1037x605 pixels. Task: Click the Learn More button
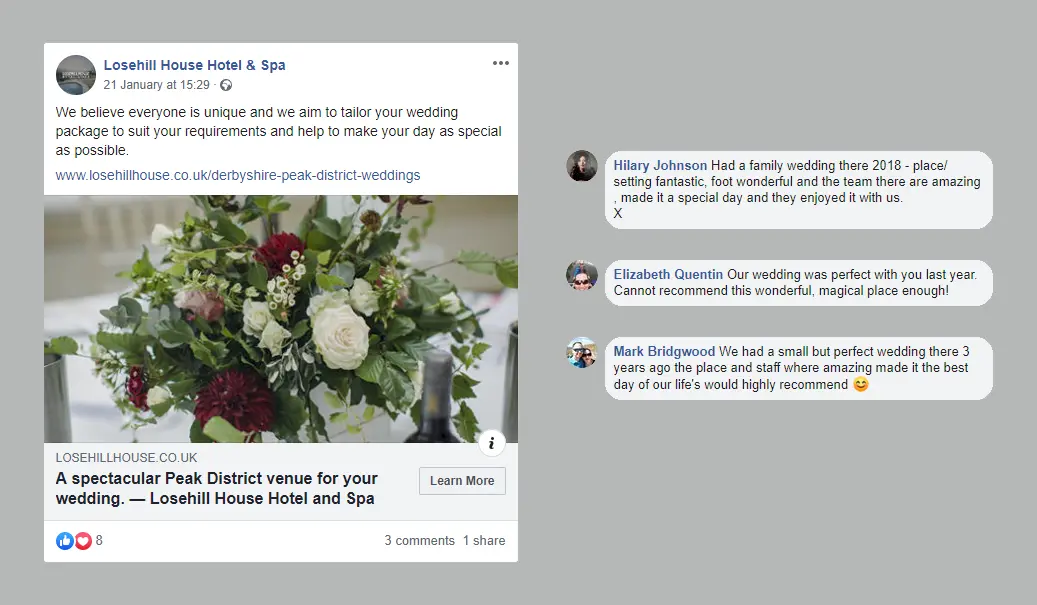click(462, 481)
